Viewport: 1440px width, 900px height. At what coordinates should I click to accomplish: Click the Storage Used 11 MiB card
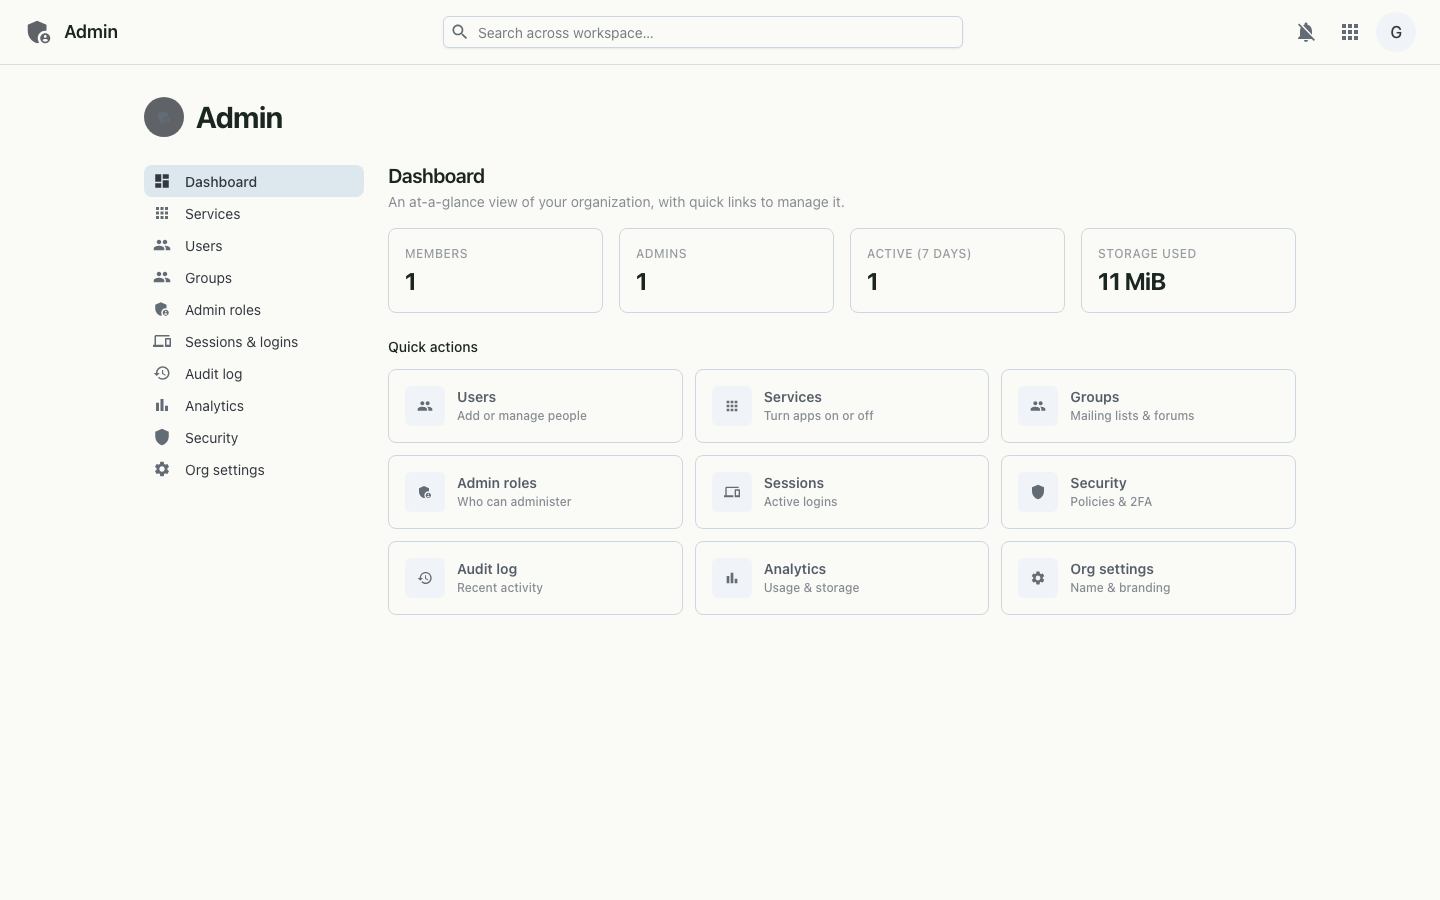click(x=1188, y=270)
